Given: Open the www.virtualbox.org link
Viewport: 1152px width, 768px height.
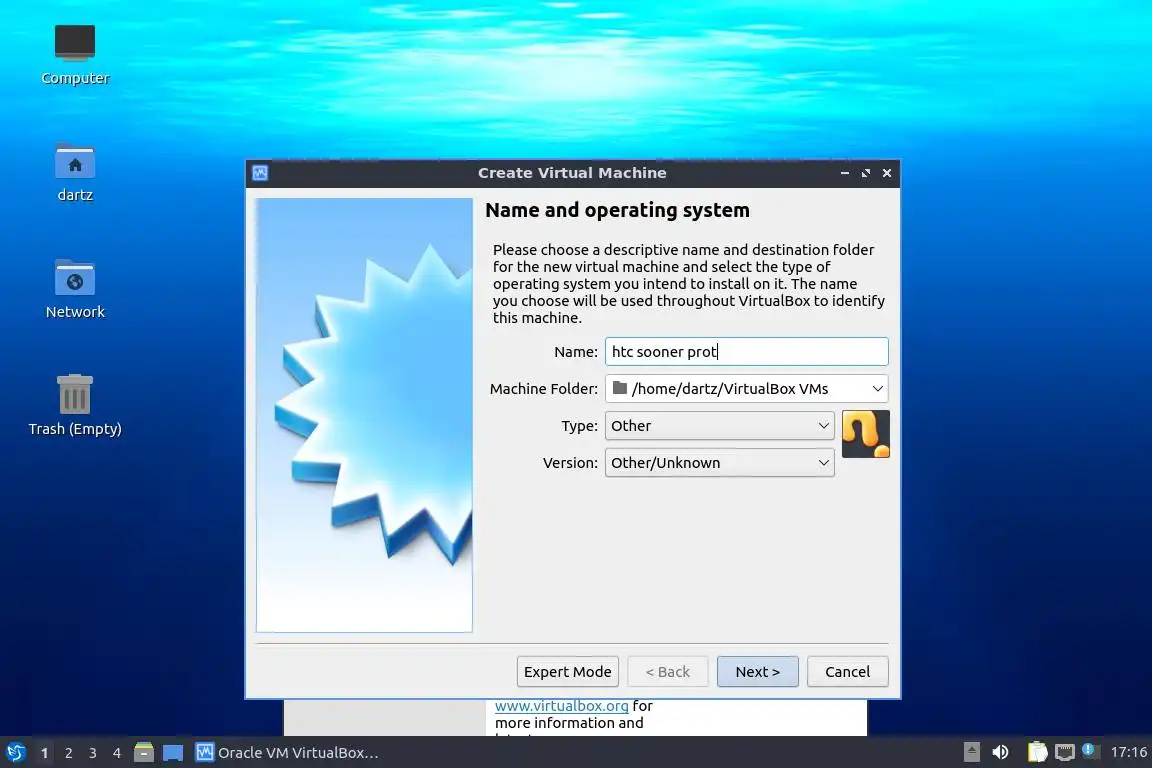Looking at the screenshot, I should 561,706.
